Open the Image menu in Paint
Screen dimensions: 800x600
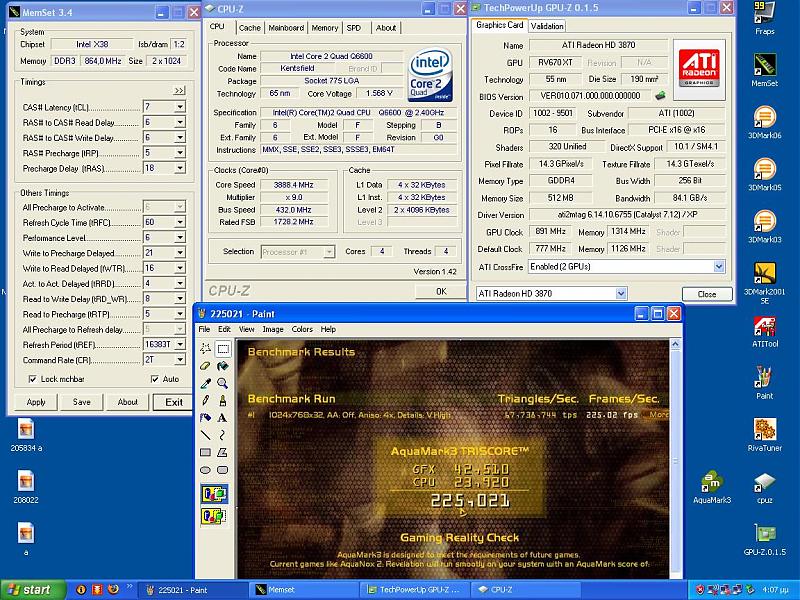[273, 330]
